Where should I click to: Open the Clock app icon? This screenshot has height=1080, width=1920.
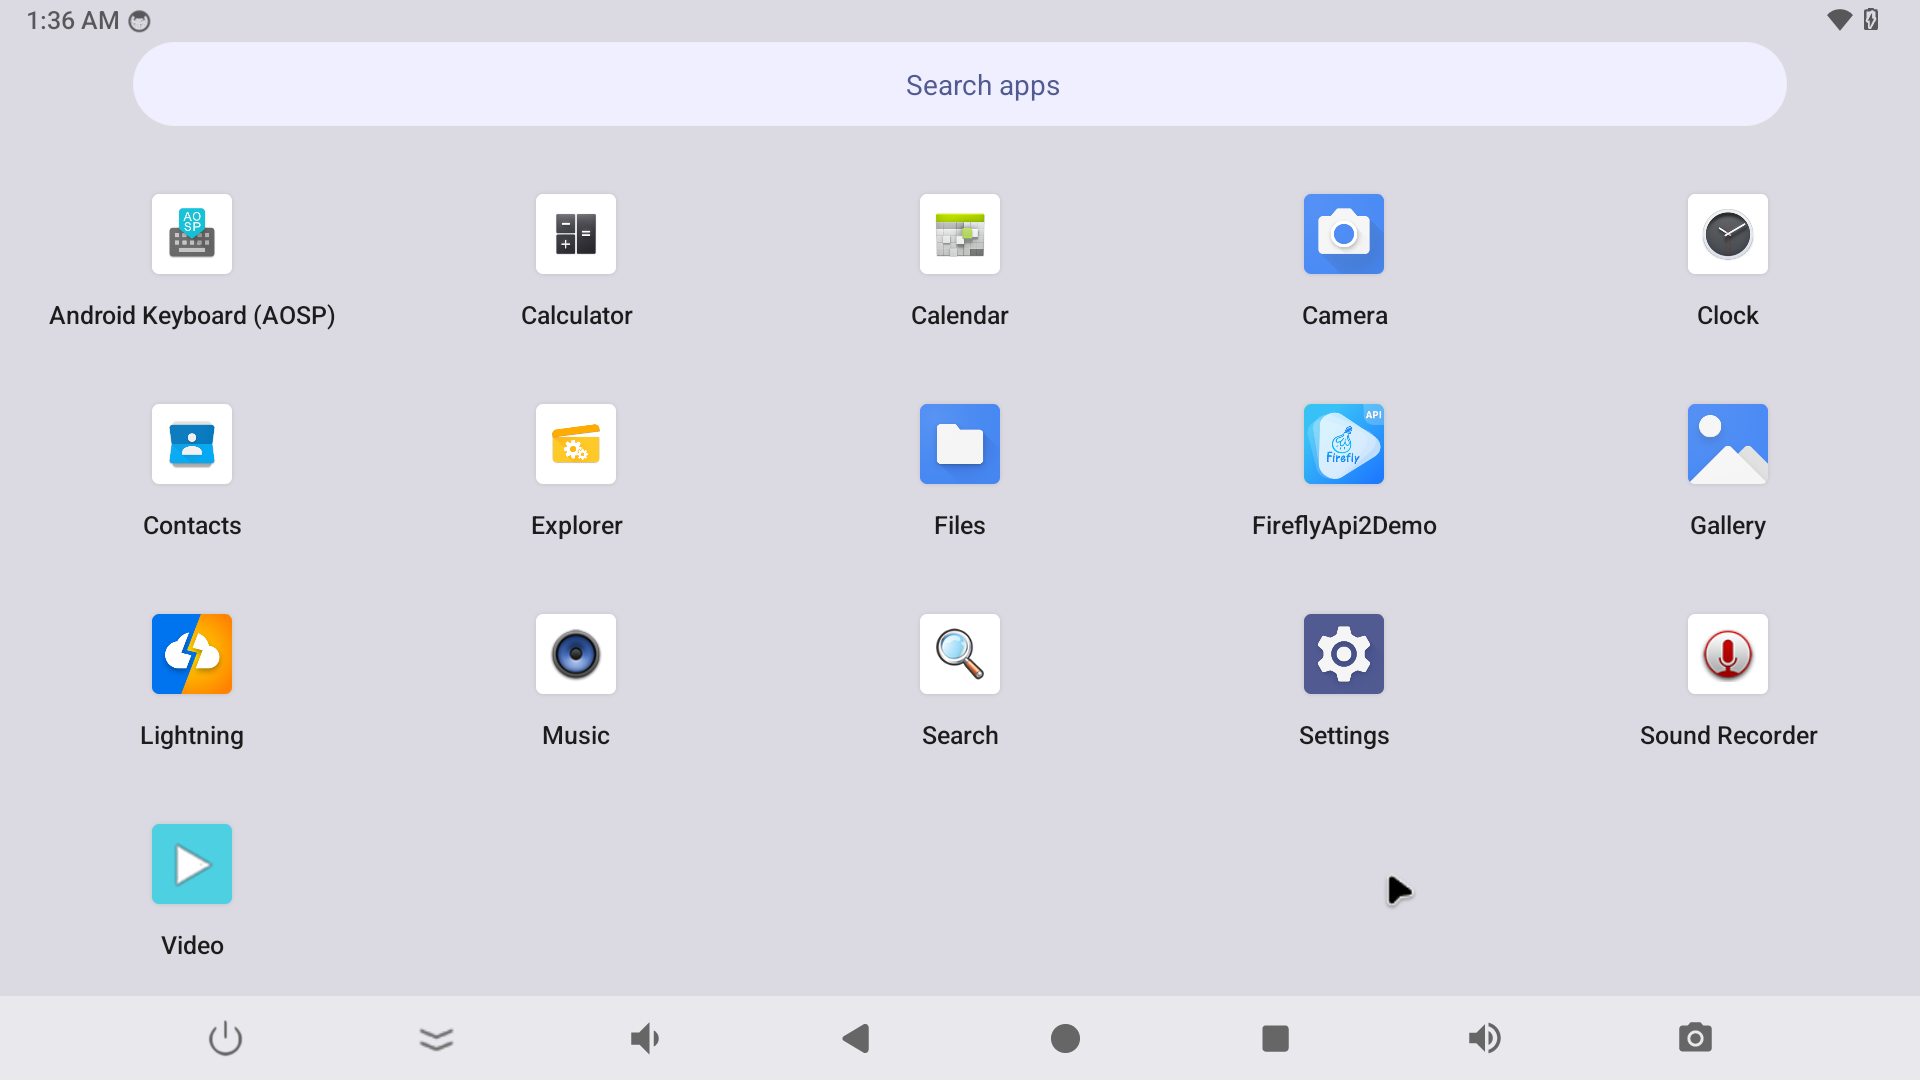[x=1727, y=234]
